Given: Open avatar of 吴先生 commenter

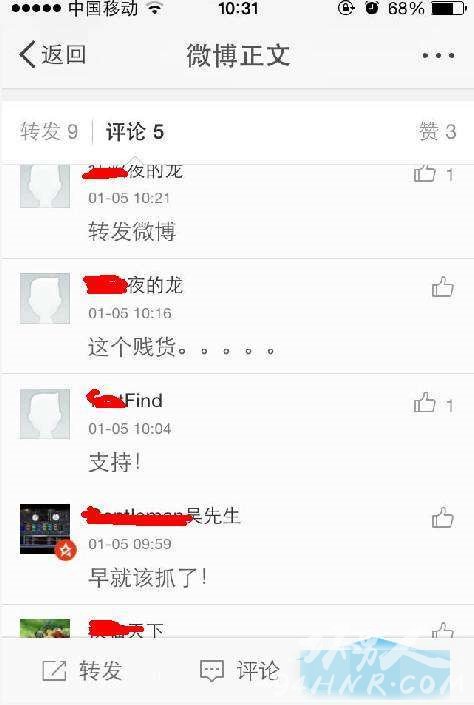Looking at the screenshot, I should pyautogui.click(x=45, y=529).
